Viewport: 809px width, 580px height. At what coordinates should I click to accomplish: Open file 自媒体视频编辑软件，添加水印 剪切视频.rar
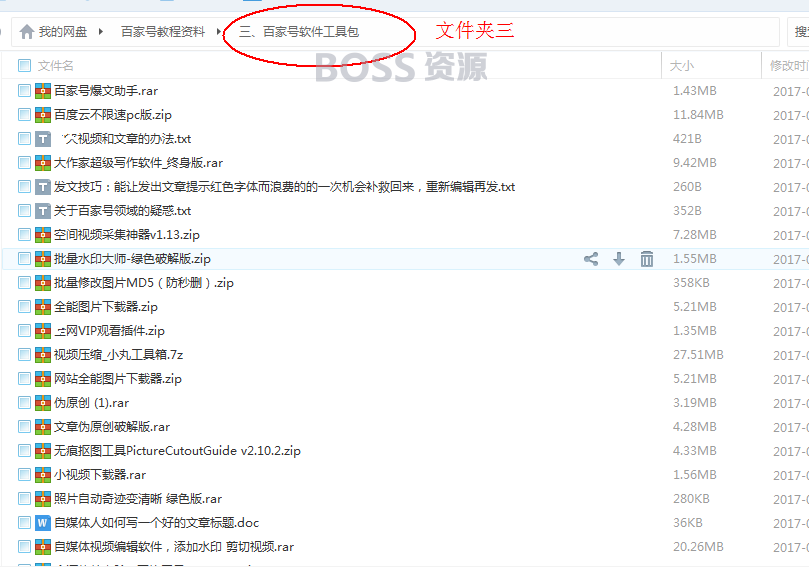coord(174,546)
